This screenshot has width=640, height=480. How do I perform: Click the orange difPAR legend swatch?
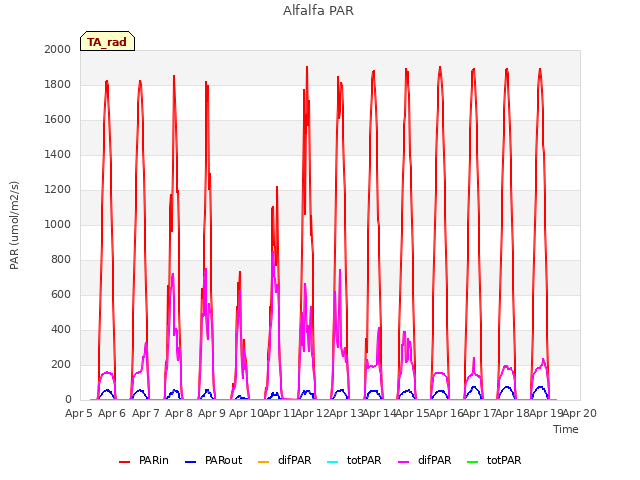tap(264, 462)
